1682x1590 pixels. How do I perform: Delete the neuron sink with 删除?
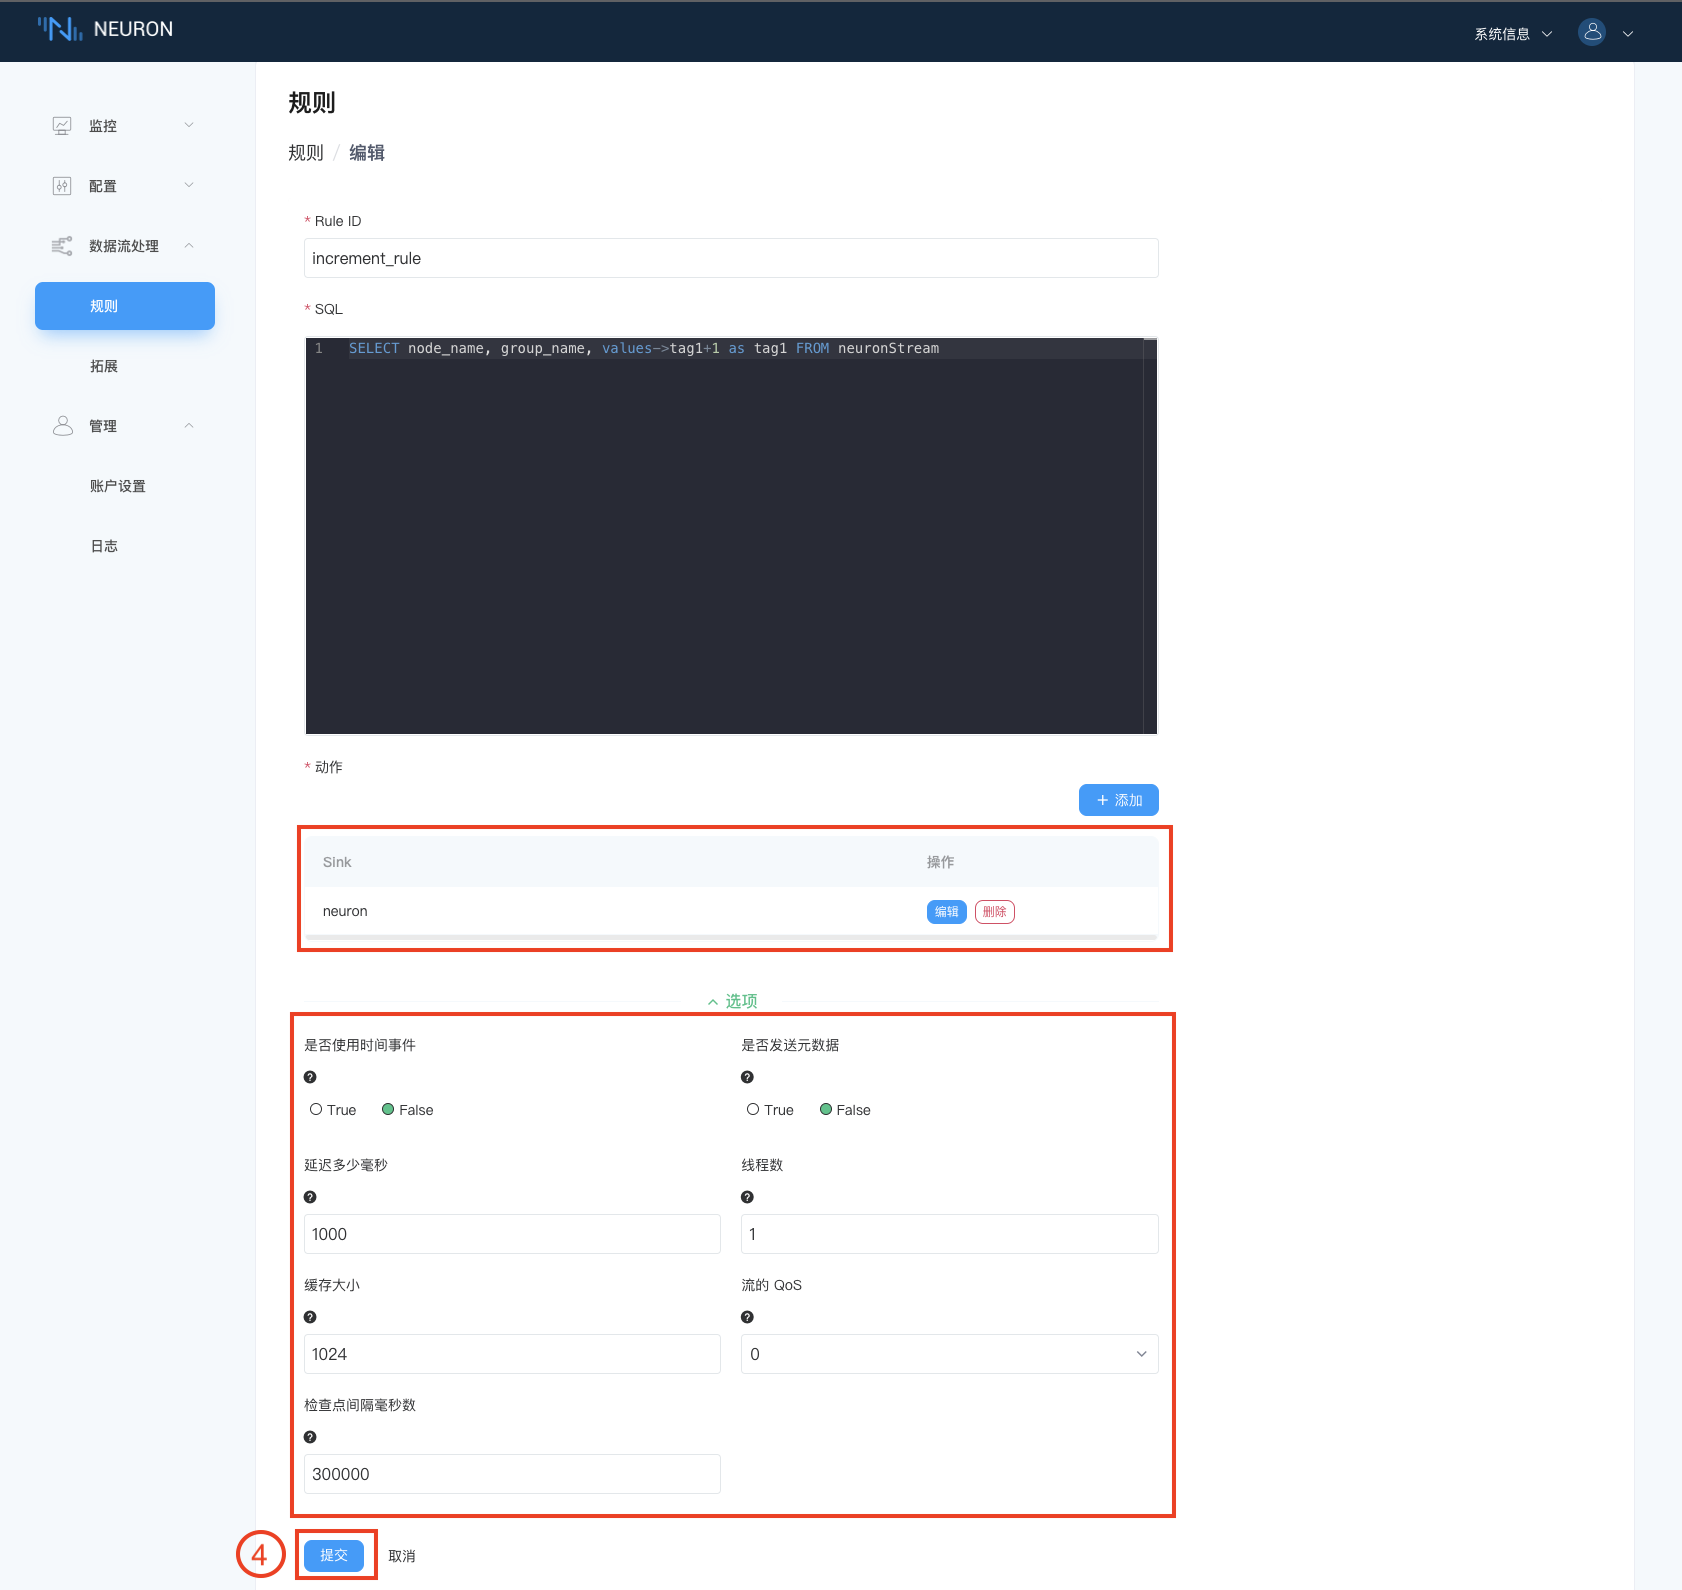point(994,912)
